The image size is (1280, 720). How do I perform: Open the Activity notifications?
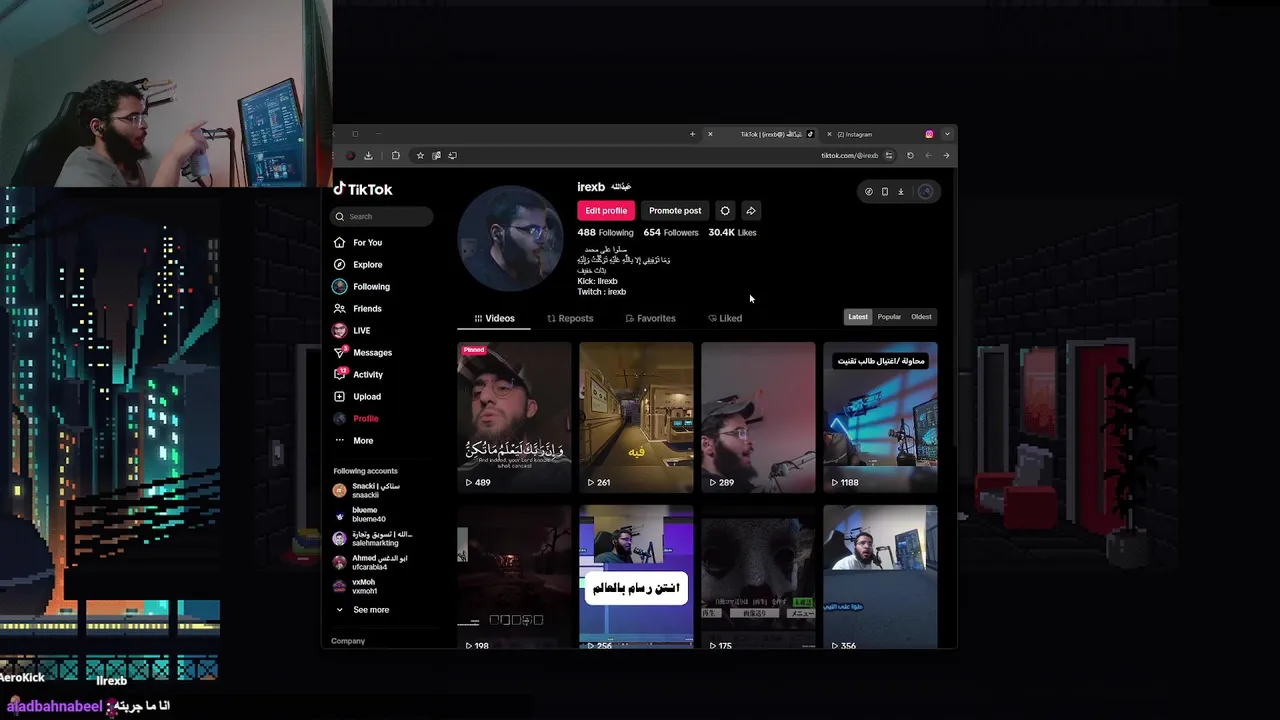click(358, 374)
